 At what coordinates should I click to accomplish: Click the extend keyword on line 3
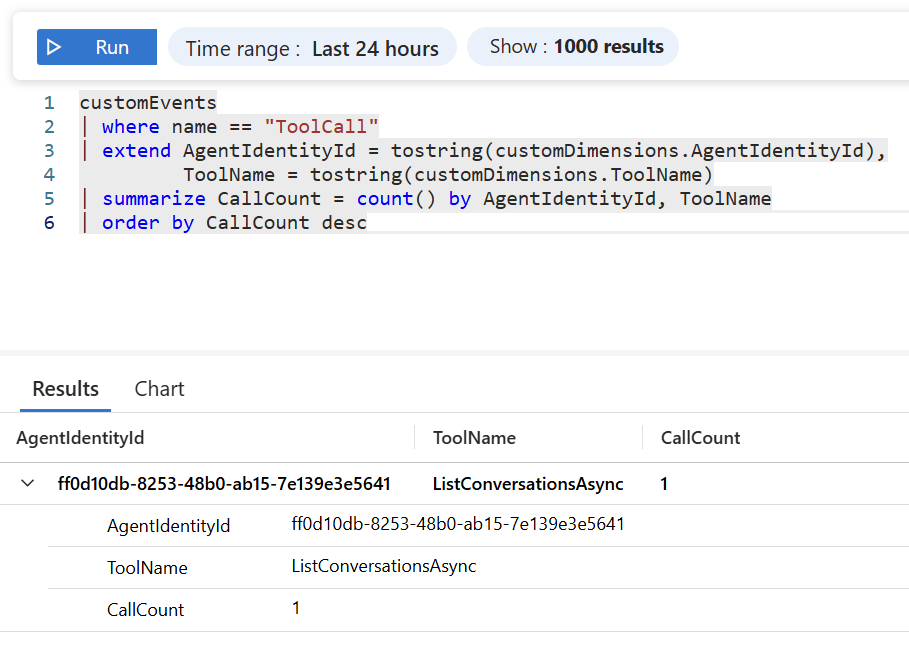136,150
